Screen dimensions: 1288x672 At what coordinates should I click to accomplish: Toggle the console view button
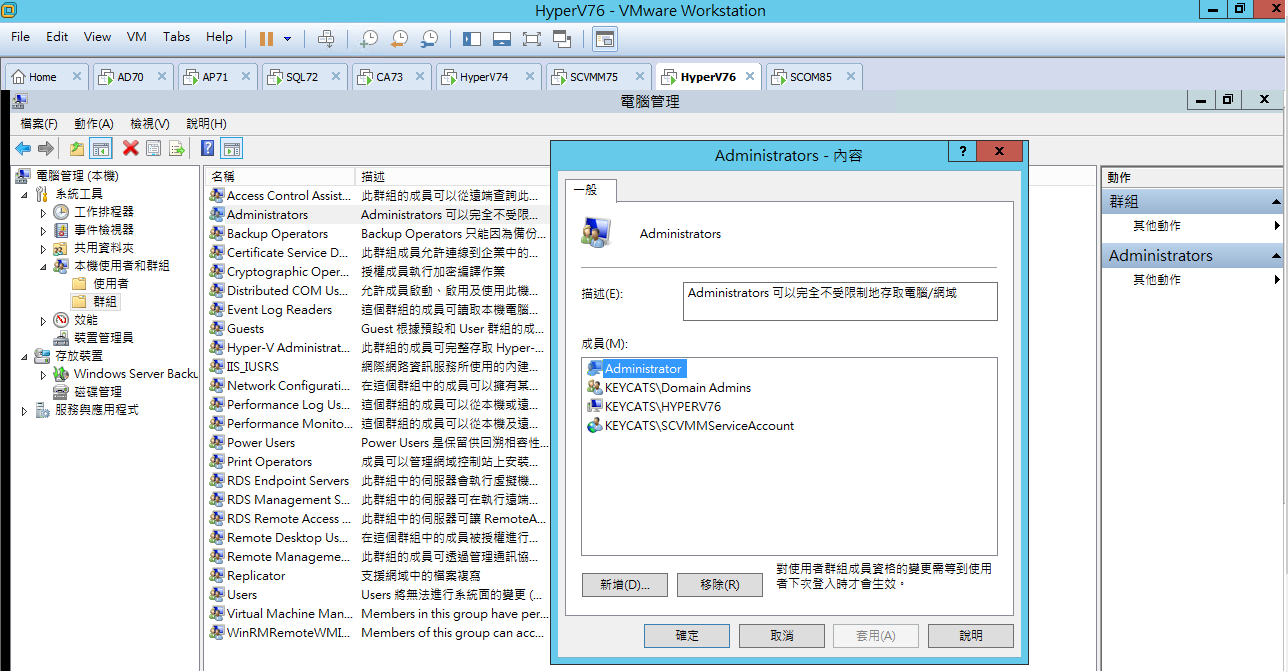click(604, 38)
